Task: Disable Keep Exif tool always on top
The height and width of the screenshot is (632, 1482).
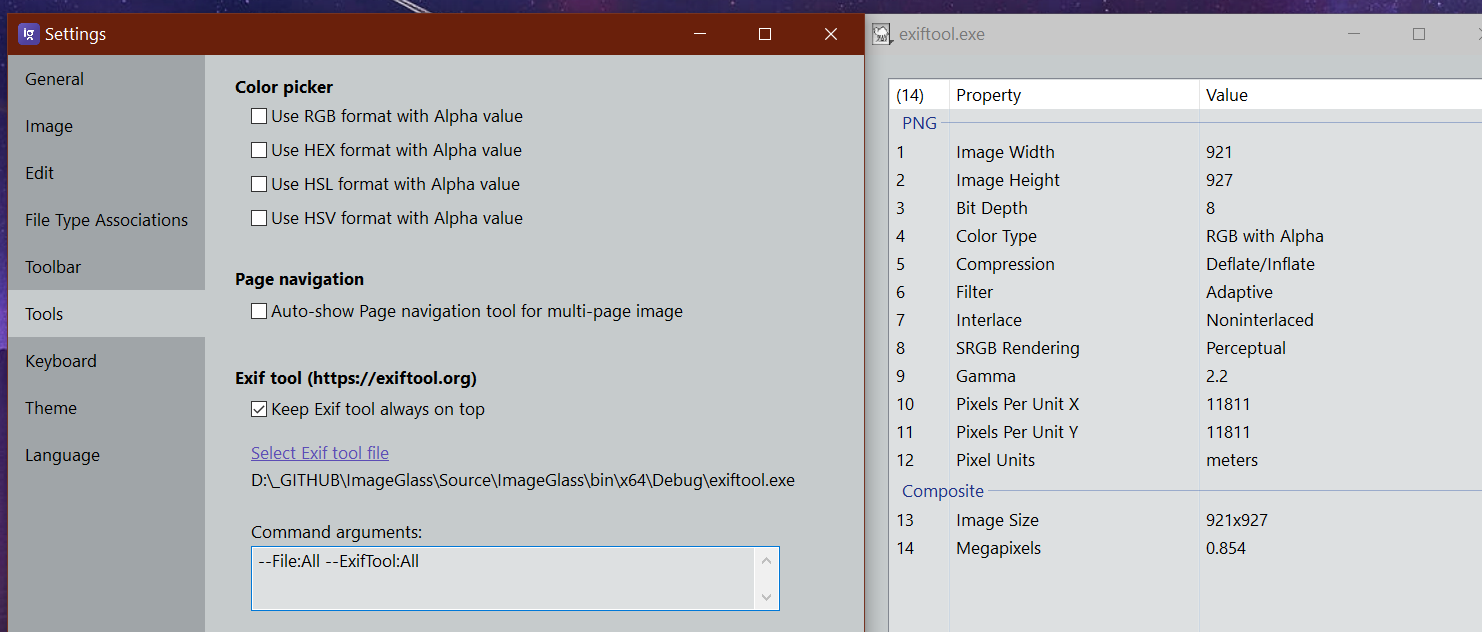Action: pyautogui.click(x=259, y=409)
